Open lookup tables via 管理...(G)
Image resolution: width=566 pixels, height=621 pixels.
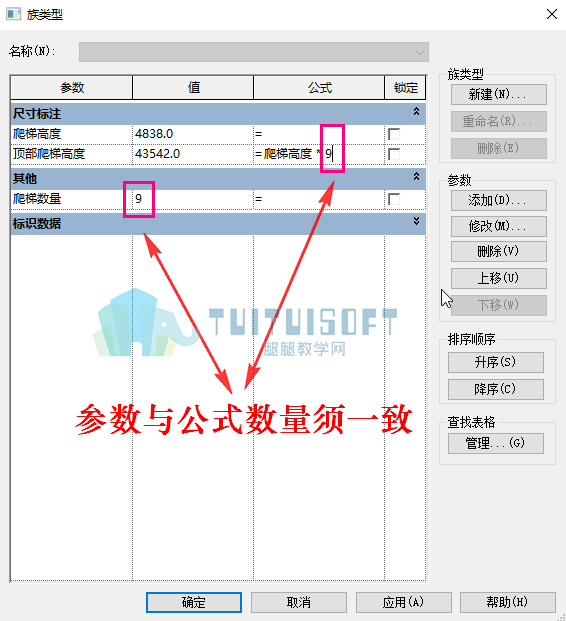[496, 443]
